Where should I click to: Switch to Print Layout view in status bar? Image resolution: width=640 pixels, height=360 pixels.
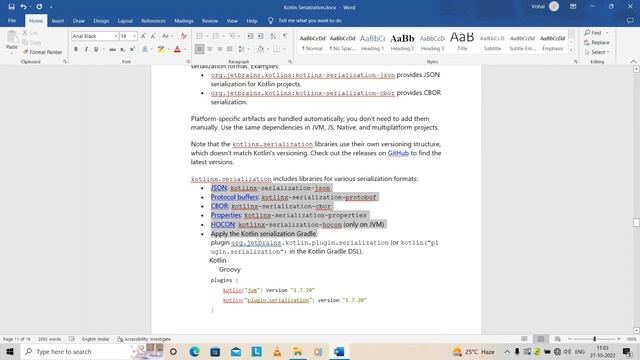coord(541,339)
